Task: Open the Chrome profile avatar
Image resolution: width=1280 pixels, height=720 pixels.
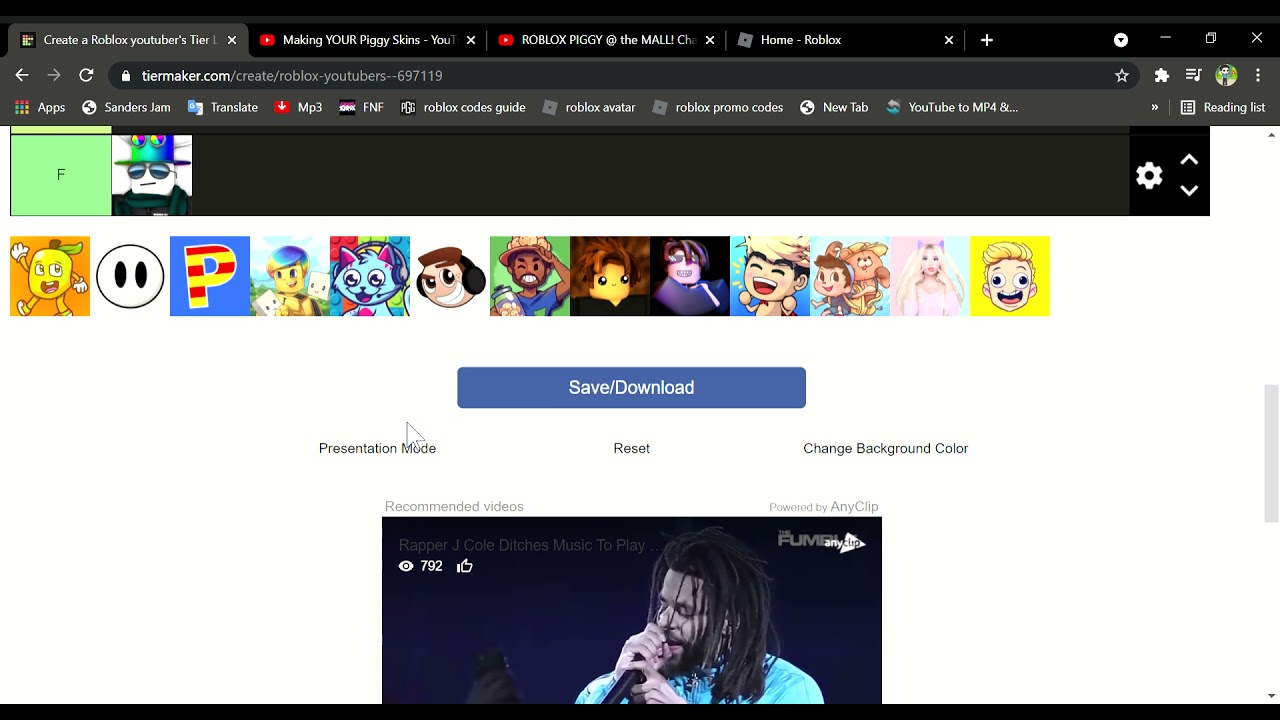Action: [x=1226, y=75]
